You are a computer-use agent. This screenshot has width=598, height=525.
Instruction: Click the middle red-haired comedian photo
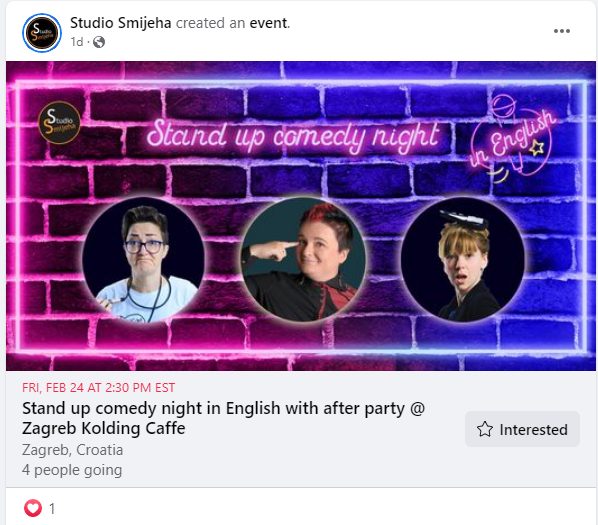tap(304, 260)
